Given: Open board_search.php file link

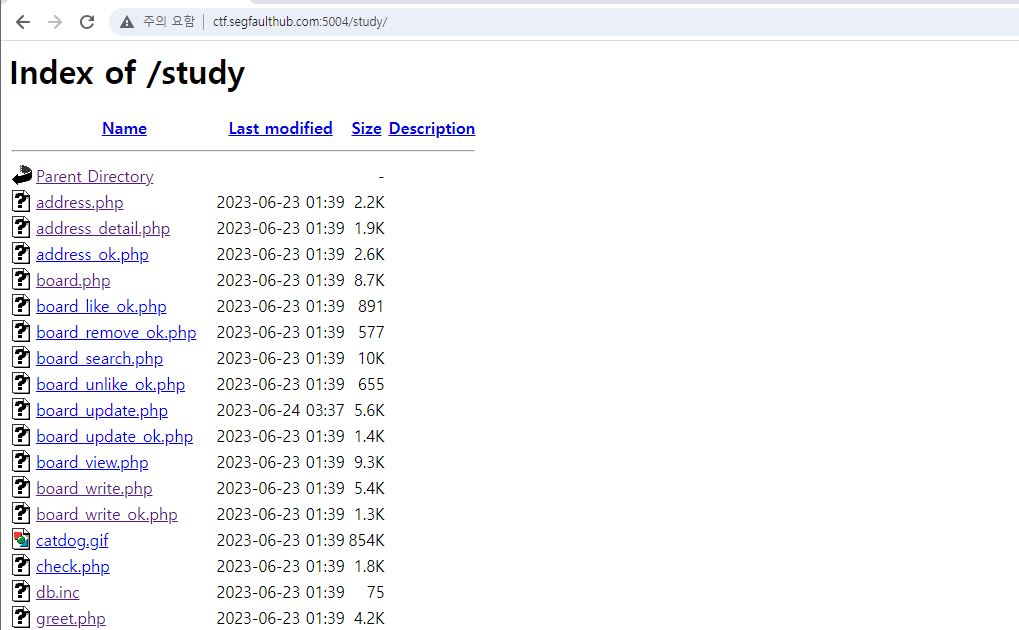Looking at the screenshot, I should (99, 358).
